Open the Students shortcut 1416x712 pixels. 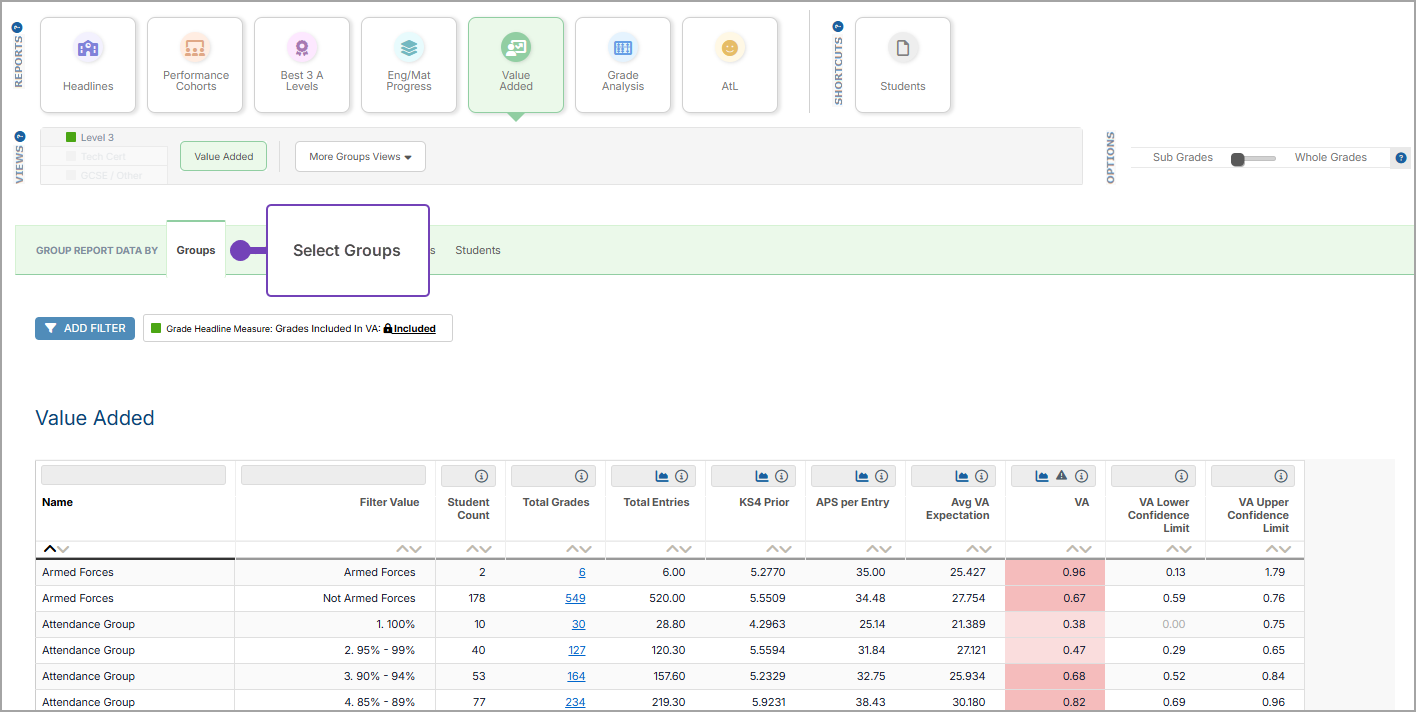[x=902, y=64]
